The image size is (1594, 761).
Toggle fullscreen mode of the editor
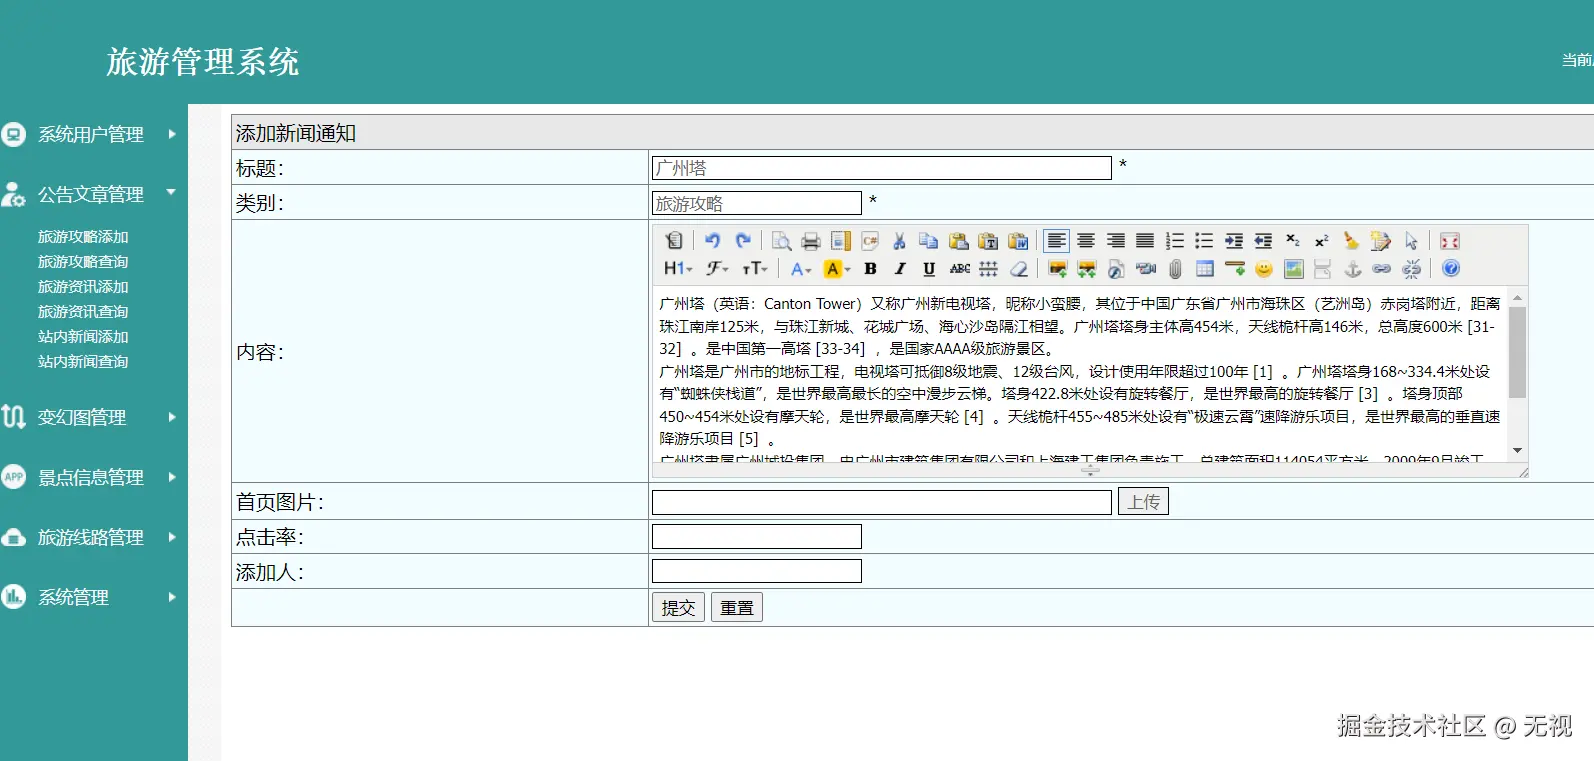coord(1450,240)
